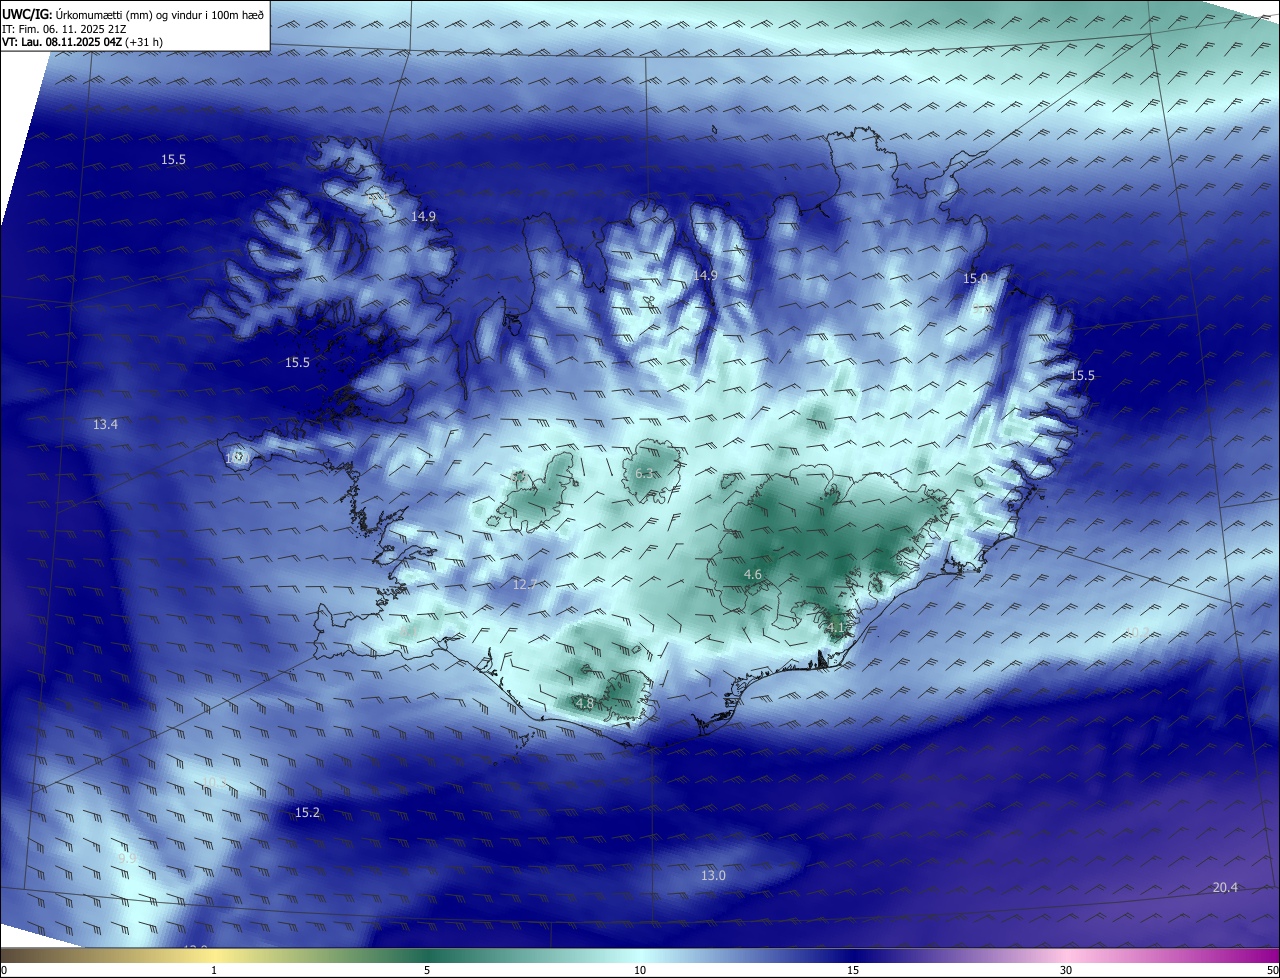Click the 5 tick on the colour scale

pos(427,970)
